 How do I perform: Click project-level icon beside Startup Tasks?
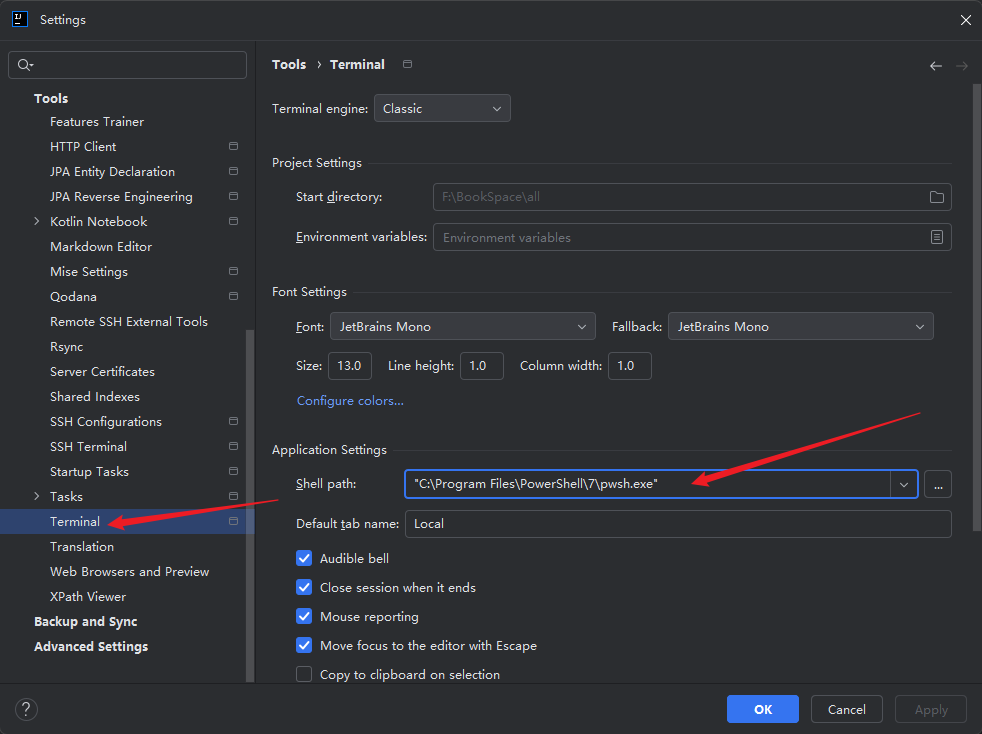[234, 471]
